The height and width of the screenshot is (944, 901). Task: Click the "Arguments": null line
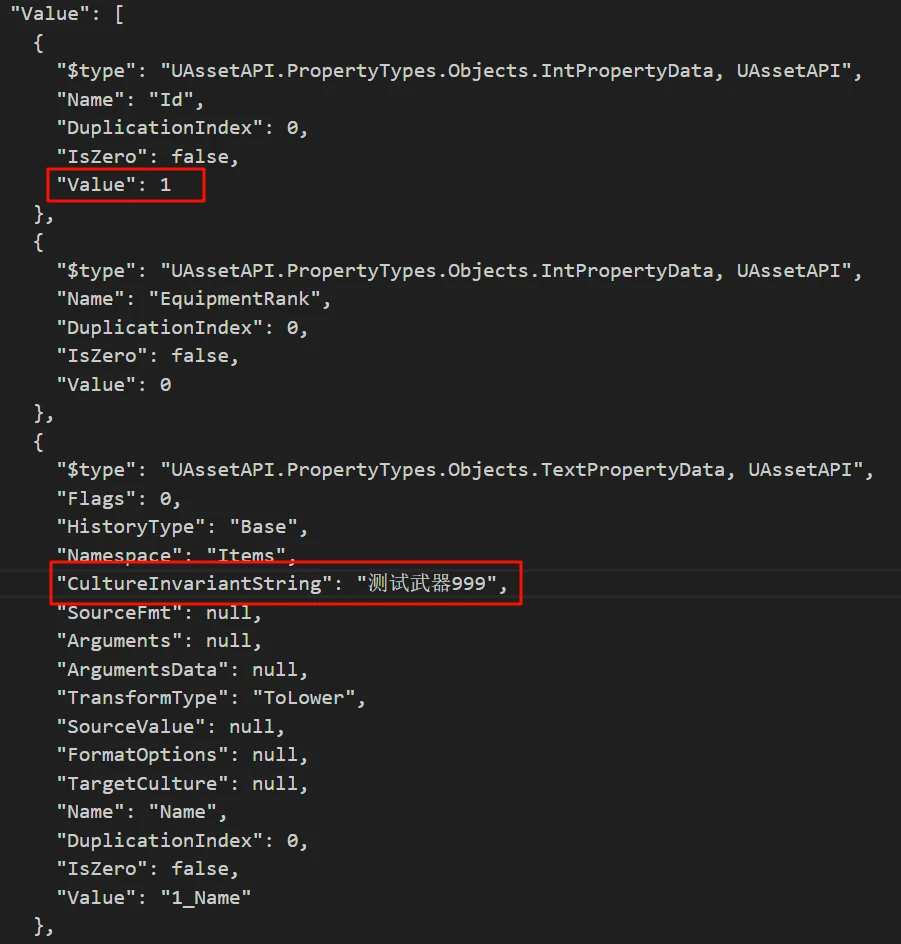pyautogui.click(x=159, y=641)
